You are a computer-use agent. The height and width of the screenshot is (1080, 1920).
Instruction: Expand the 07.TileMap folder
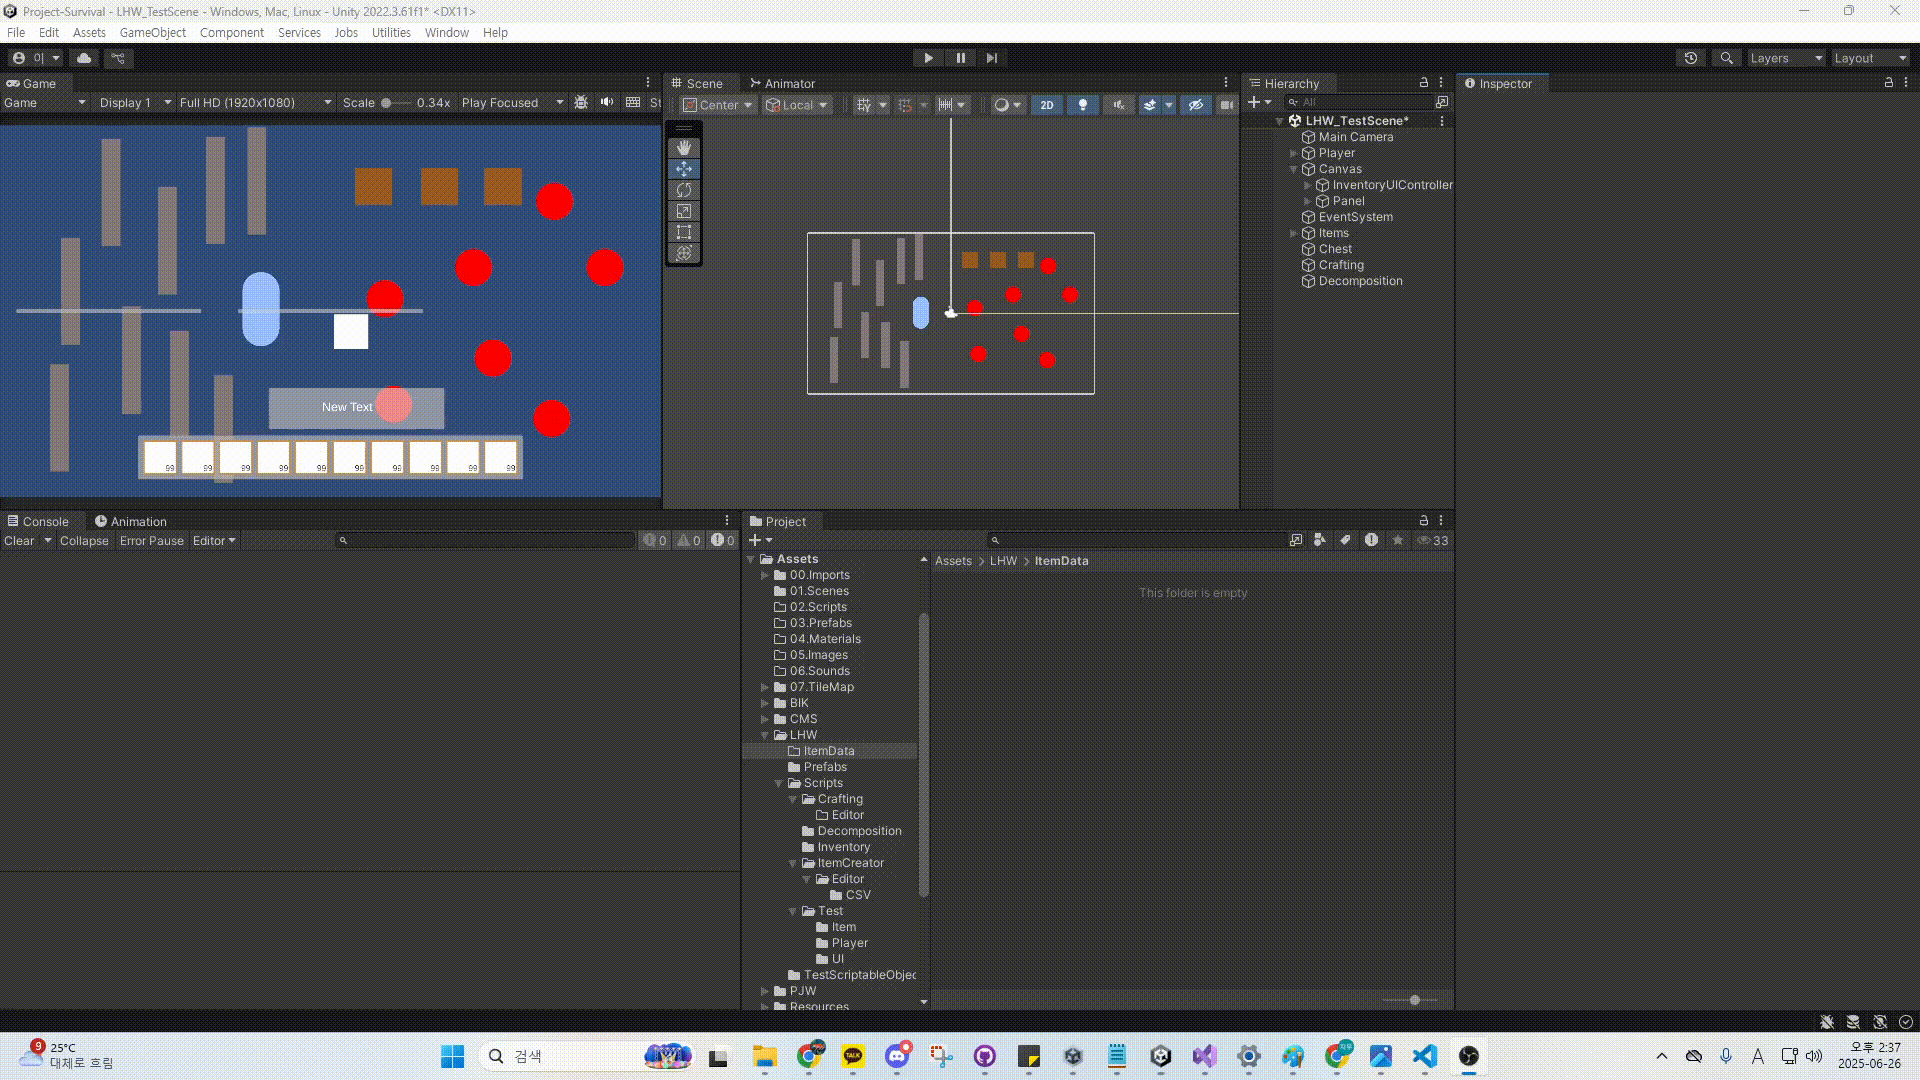click(765, 687)
